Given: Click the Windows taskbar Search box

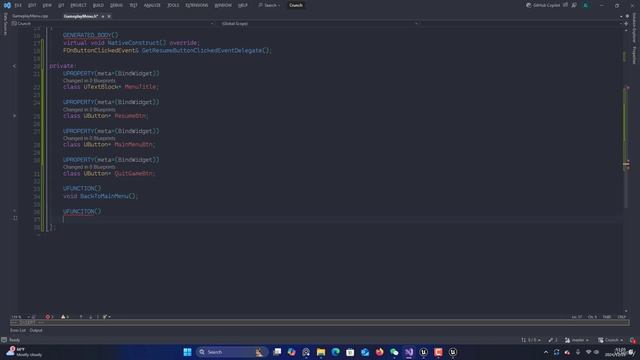Looking at the screenshot, I should [231, 352].
